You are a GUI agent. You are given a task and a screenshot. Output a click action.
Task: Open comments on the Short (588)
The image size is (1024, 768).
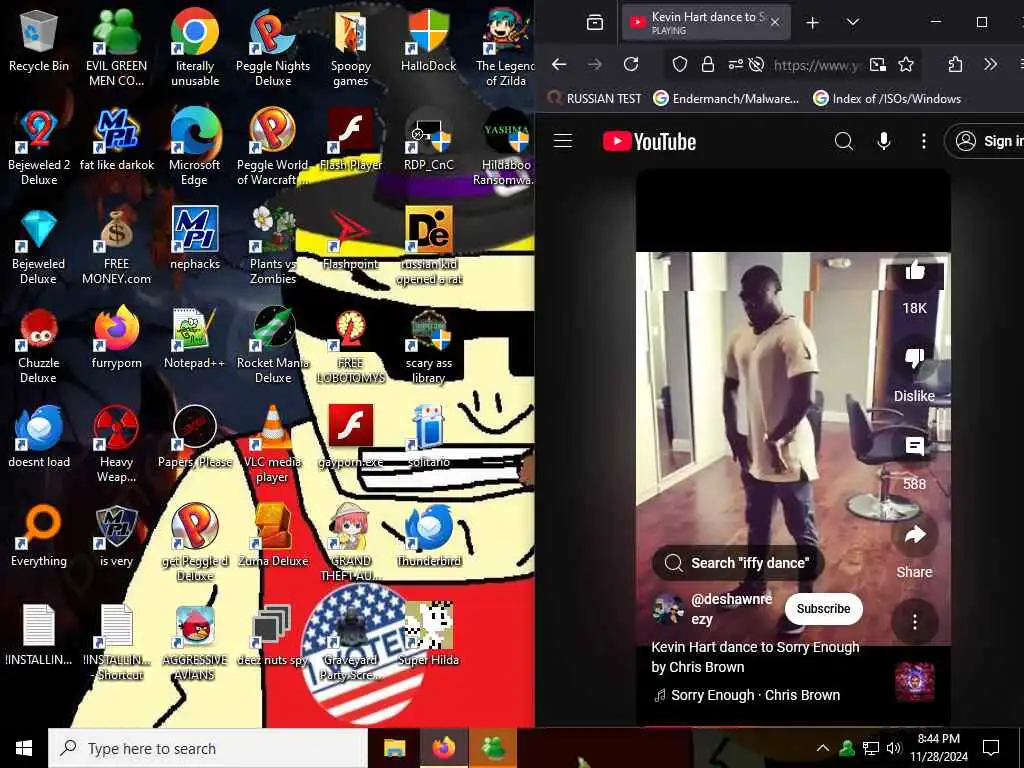point(914,447)
